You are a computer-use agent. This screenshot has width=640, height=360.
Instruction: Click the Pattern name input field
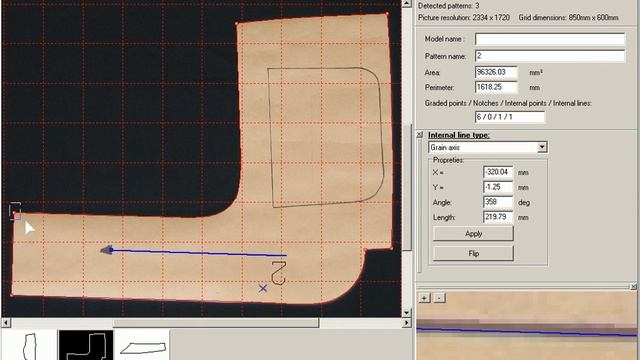coord(550,56)
